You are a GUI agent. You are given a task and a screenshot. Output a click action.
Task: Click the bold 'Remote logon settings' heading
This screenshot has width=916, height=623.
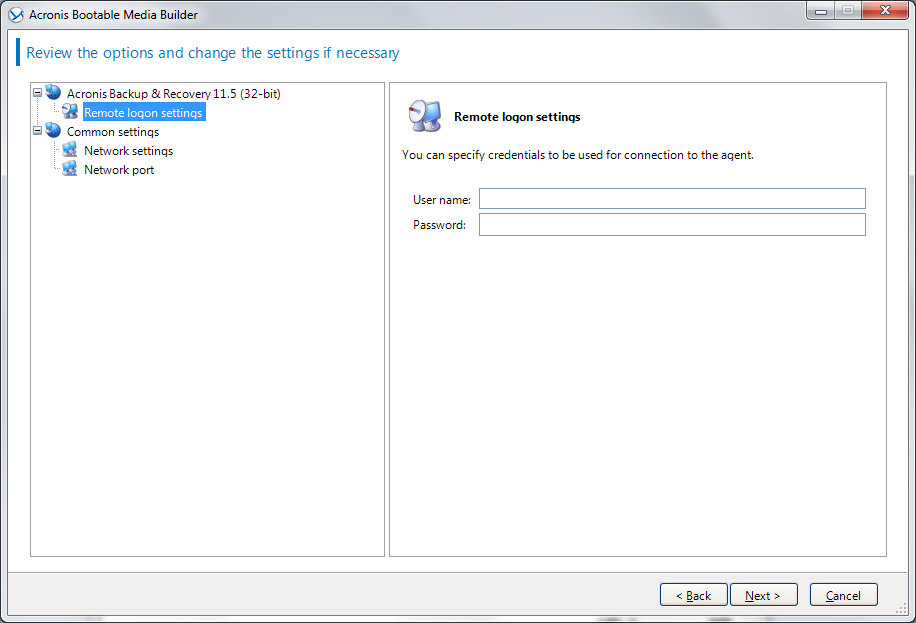[517, 117]
